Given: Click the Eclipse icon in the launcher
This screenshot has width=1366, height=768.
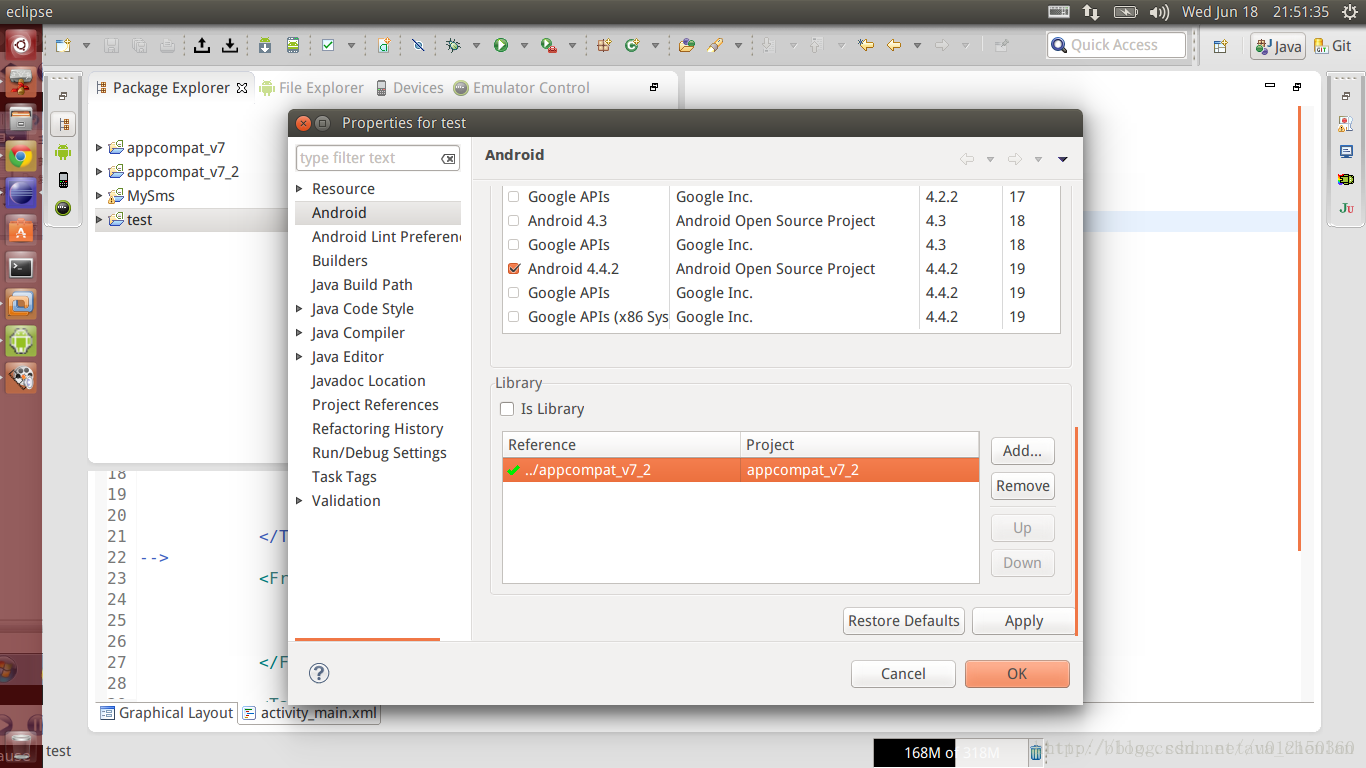Looking at the screenshot, I should [x=21, y=193].
